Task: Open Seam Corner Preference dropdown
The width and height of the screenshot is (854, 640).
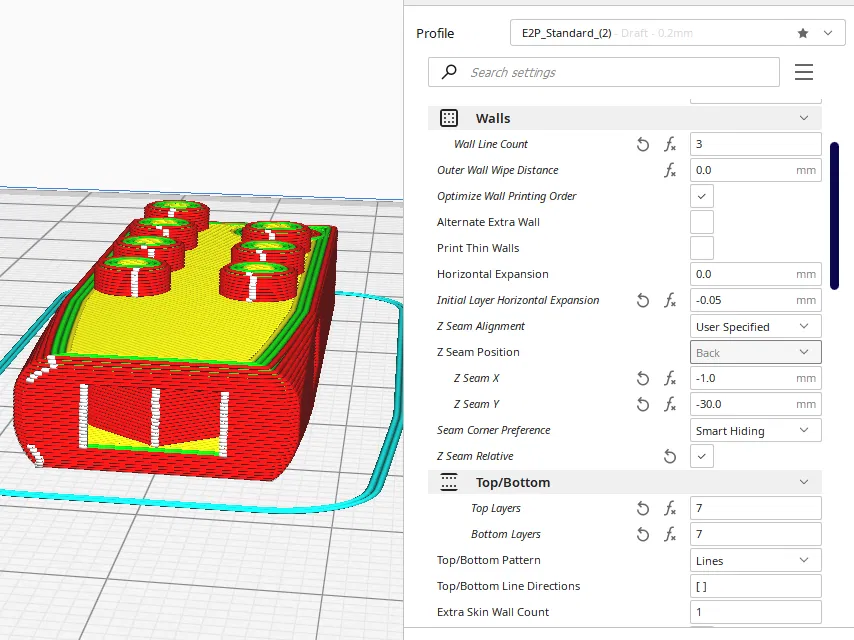Action: pyautogui.click(x=755, y=430)
